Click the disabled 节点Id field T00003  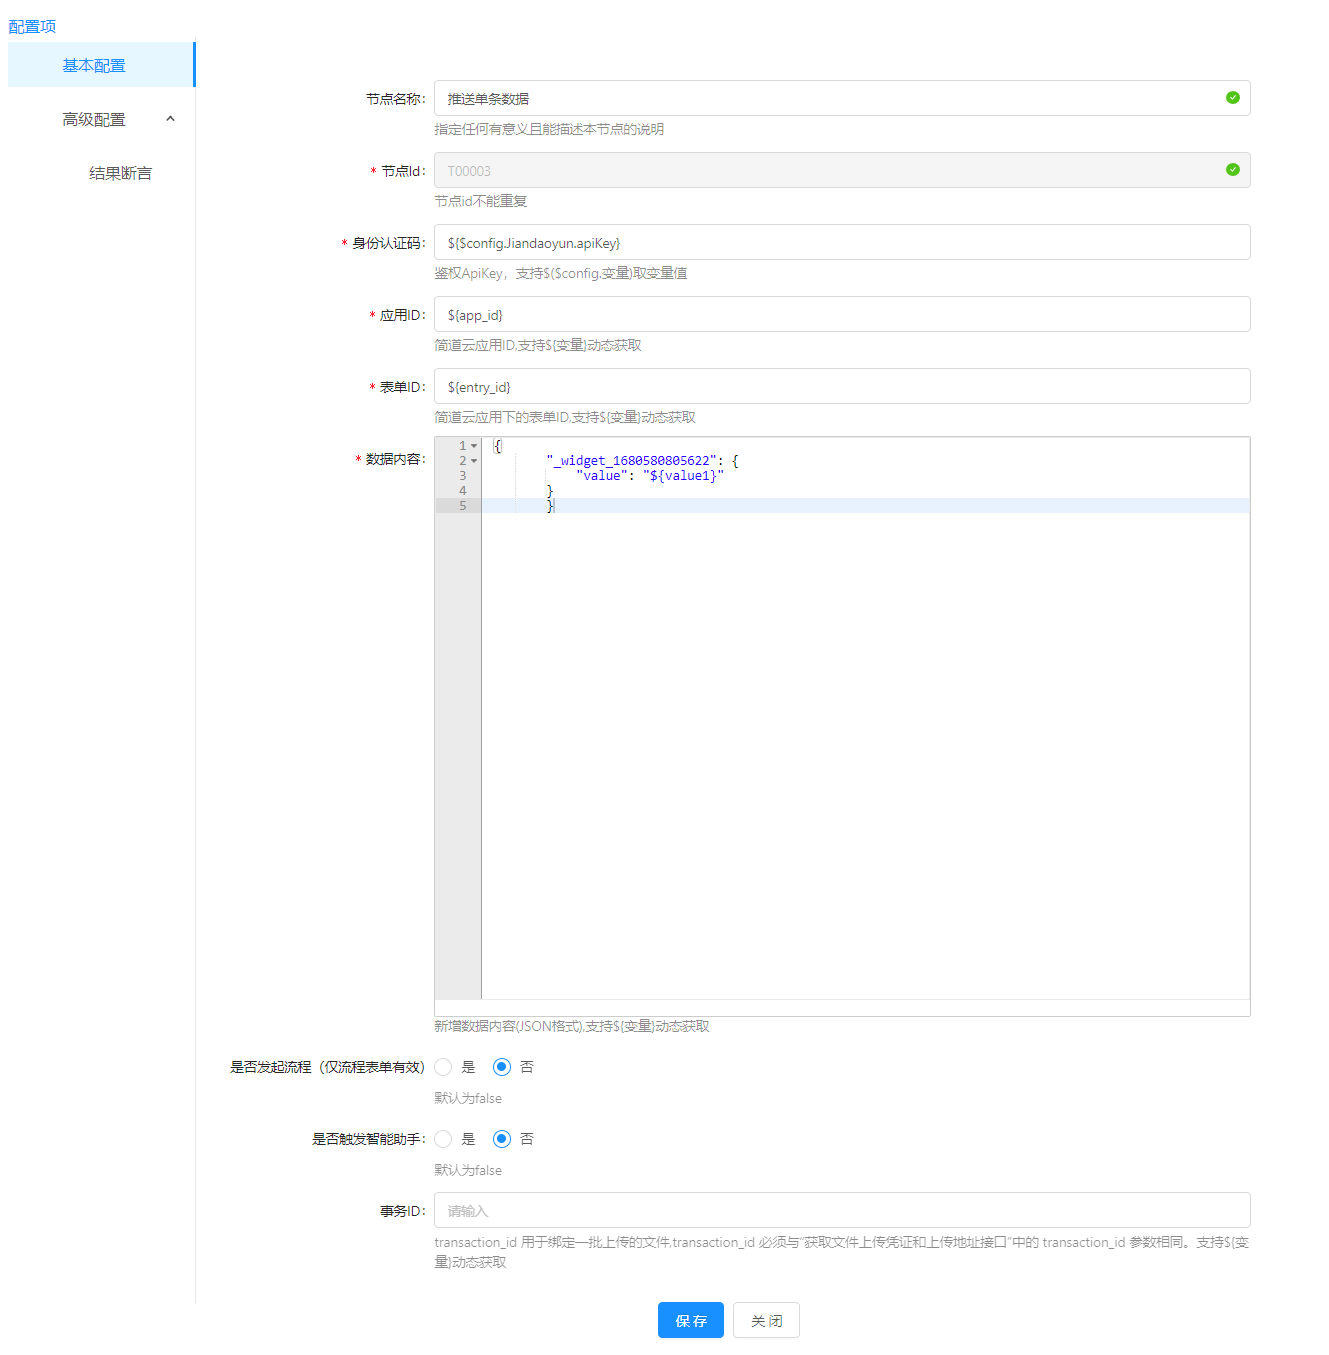tap(842, 170)
